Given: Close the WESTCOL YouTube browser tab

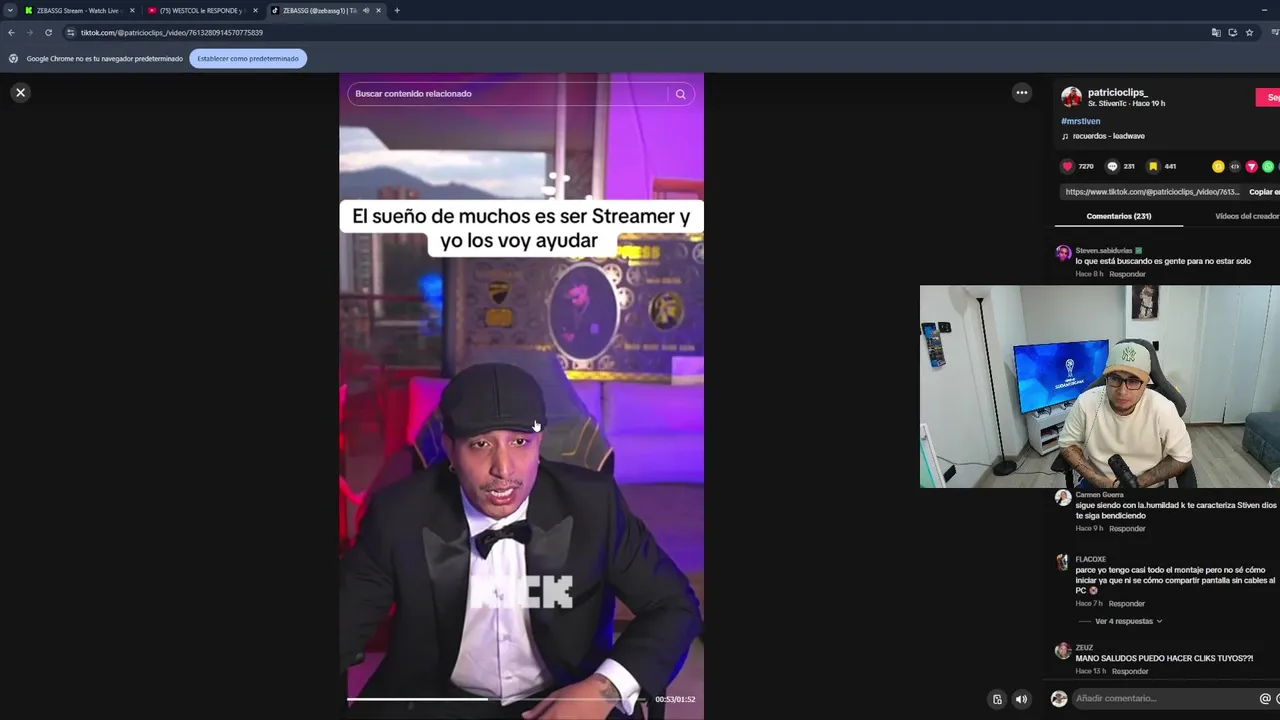Looking at the screenshot, I should [x=255, y=10].
